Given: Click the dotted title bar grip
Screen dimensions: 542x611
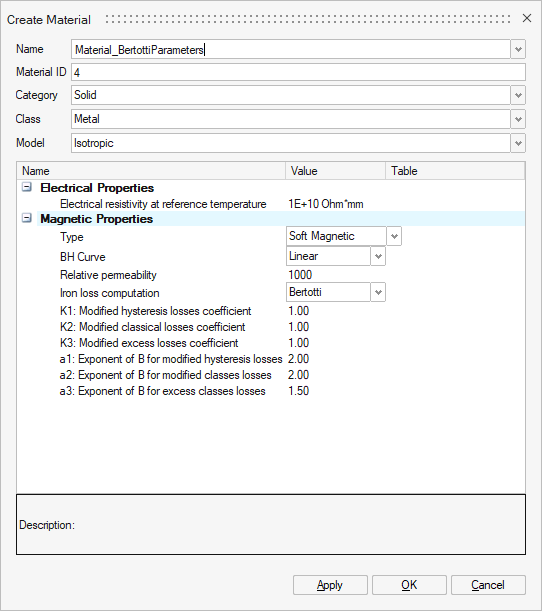Looking at the screenshot, I should (308, 19).
